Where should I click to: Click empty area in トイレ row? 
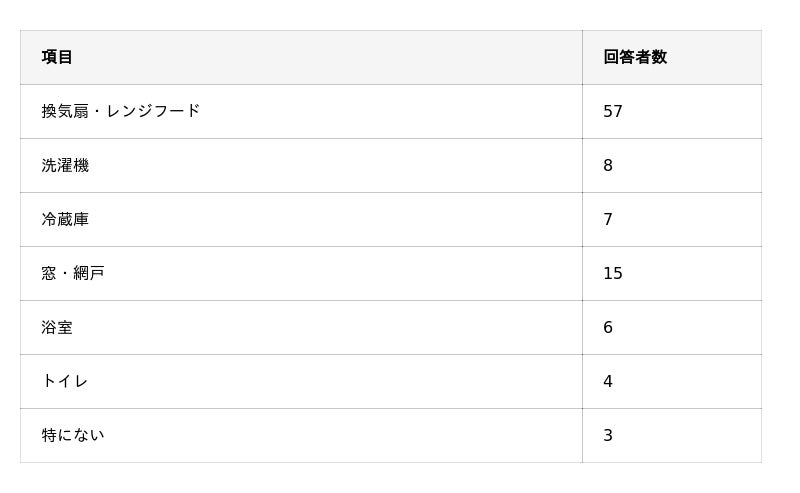332,382
